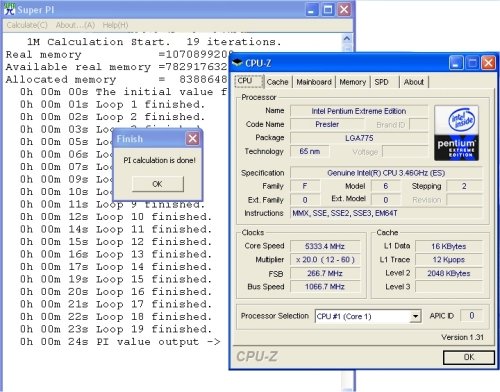Minimize the Super PI window
The image size is (500, 392).
[x=312, y=10]
